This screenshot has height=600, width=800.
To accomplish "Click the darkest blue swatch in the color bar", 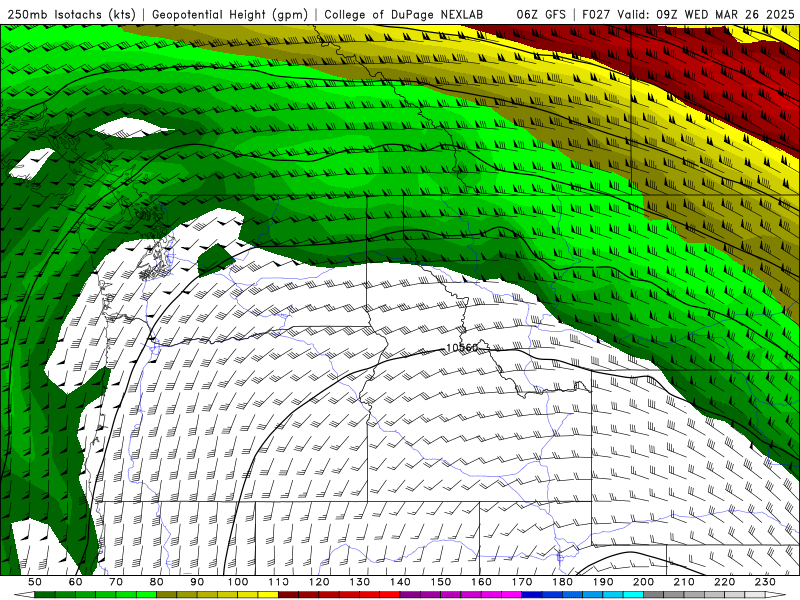I will (x=532, y=594).
